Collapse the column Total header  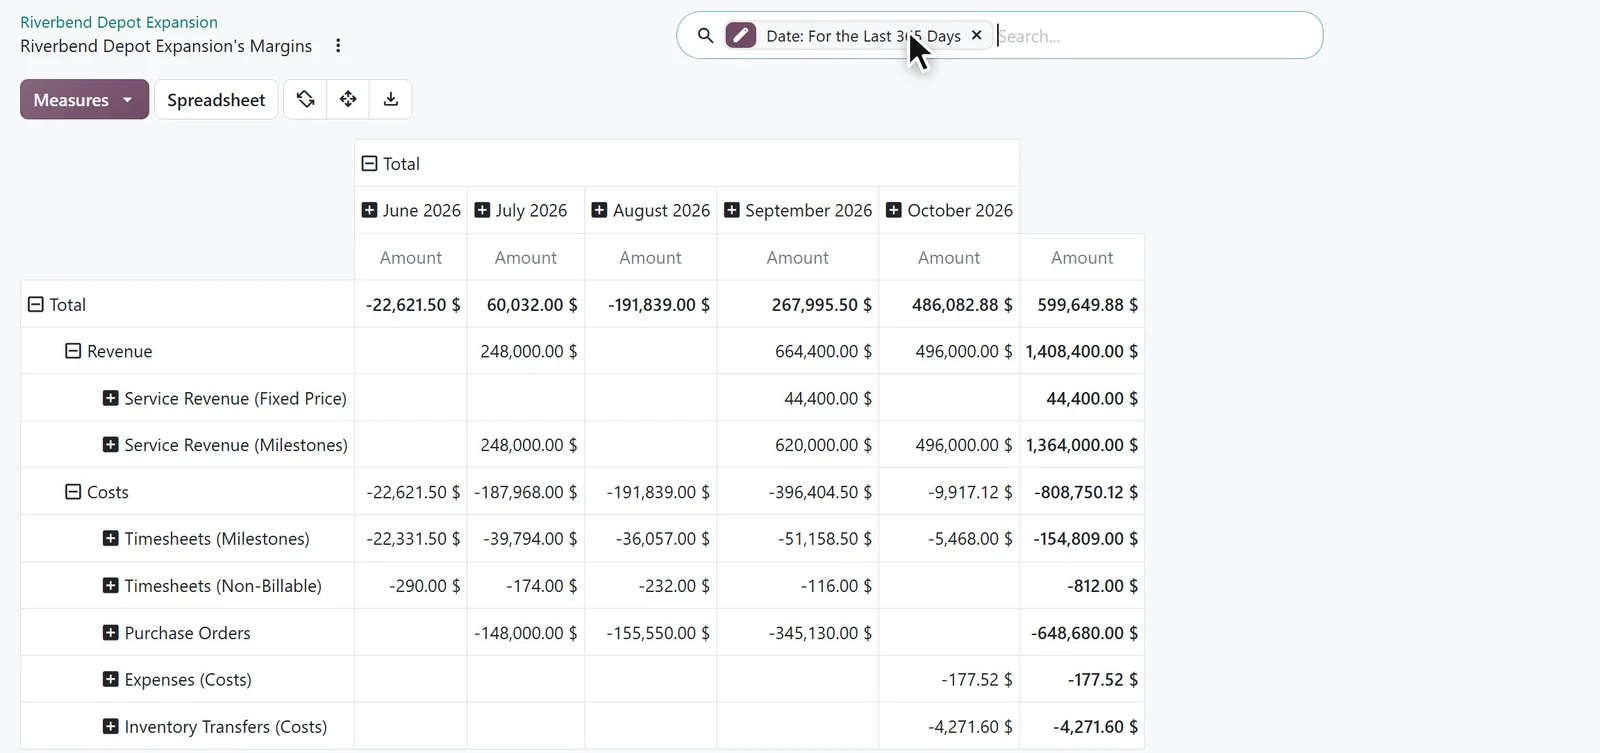pyautogui.click(x=369, y=163)
